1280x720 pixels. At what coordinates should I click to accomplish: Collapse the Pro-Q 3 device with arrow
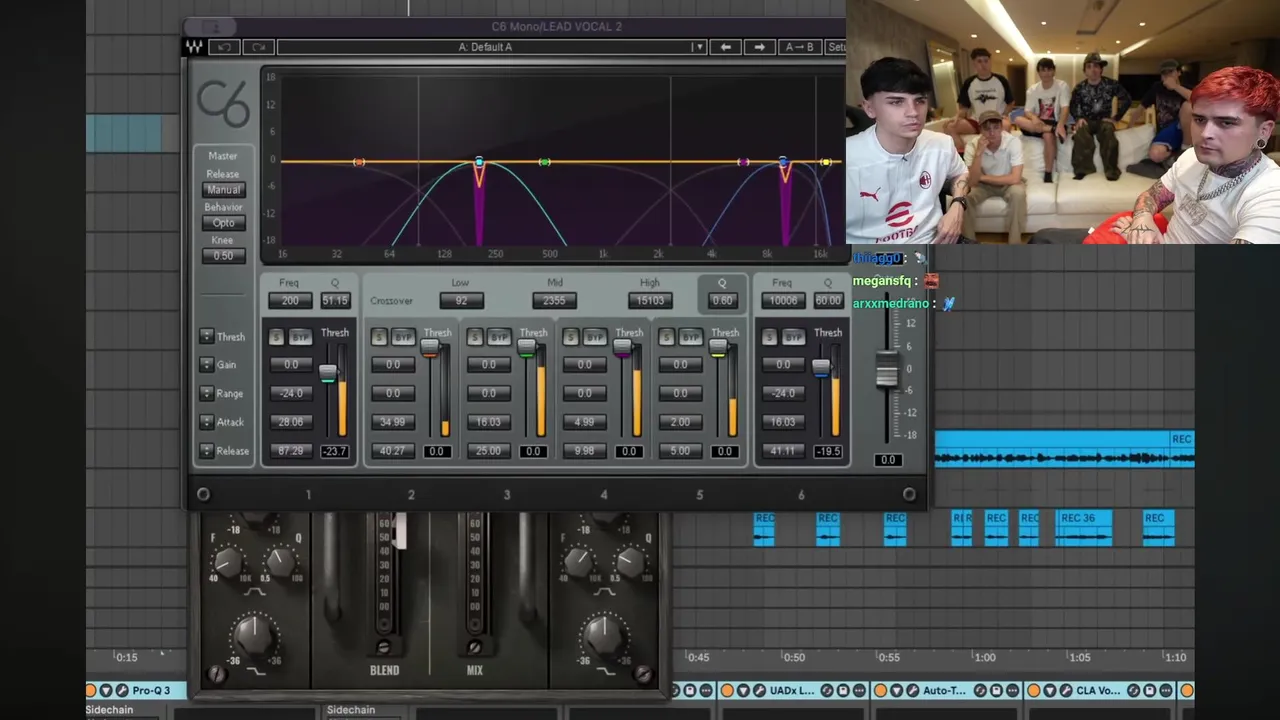click(106, 690)
